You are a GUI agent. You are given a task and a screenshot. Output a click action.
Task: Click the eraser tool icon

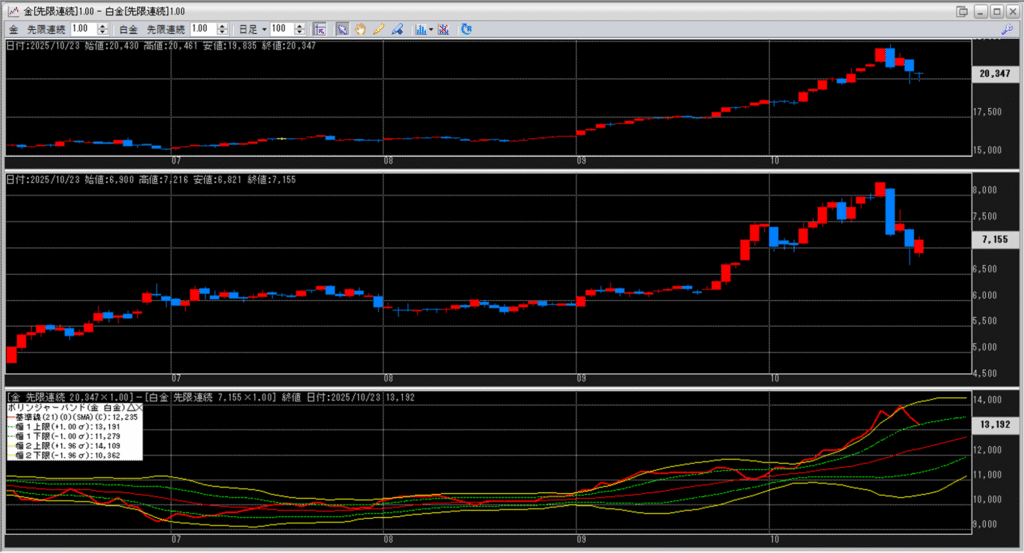click(397, 29)
